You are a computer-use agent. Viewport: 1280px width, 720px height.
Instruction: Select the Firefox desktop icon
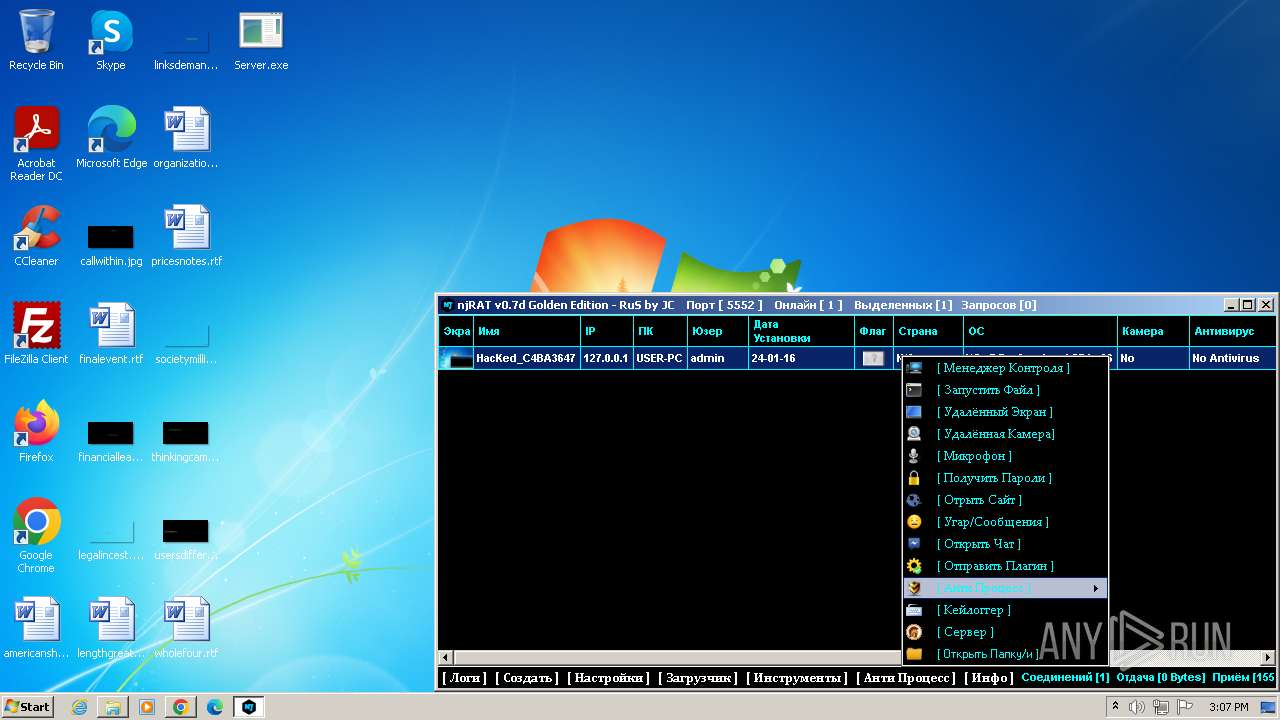(36, 432)
